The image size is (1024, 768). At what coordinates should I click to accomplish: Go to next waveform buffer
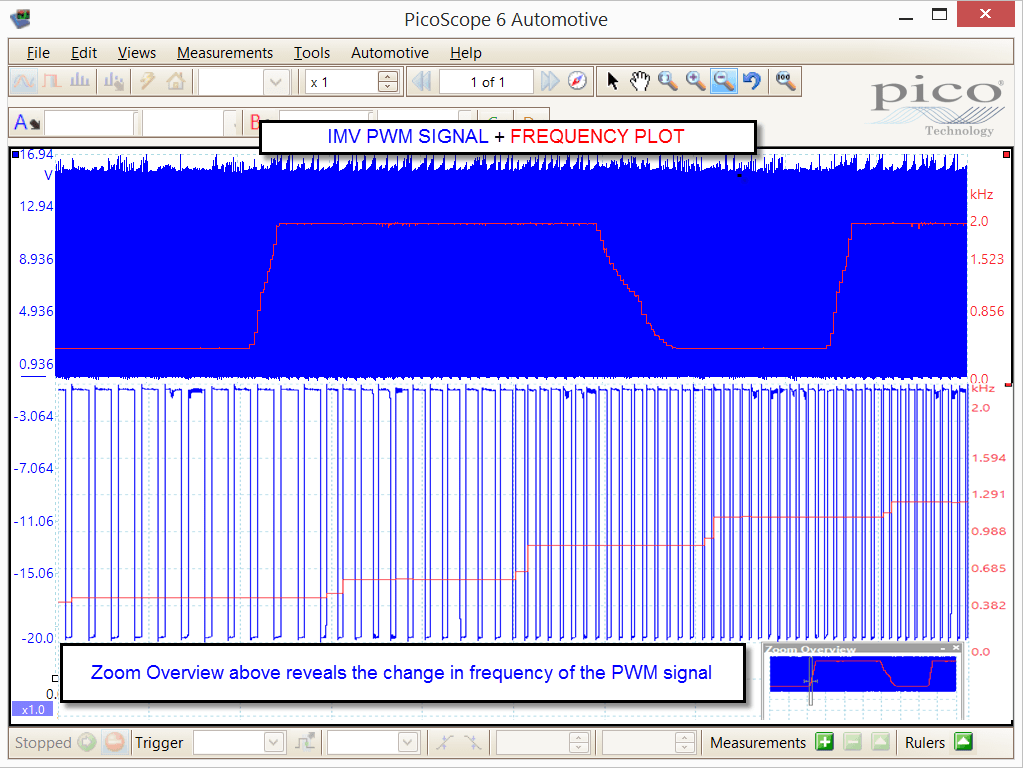(x=550, y=82)
